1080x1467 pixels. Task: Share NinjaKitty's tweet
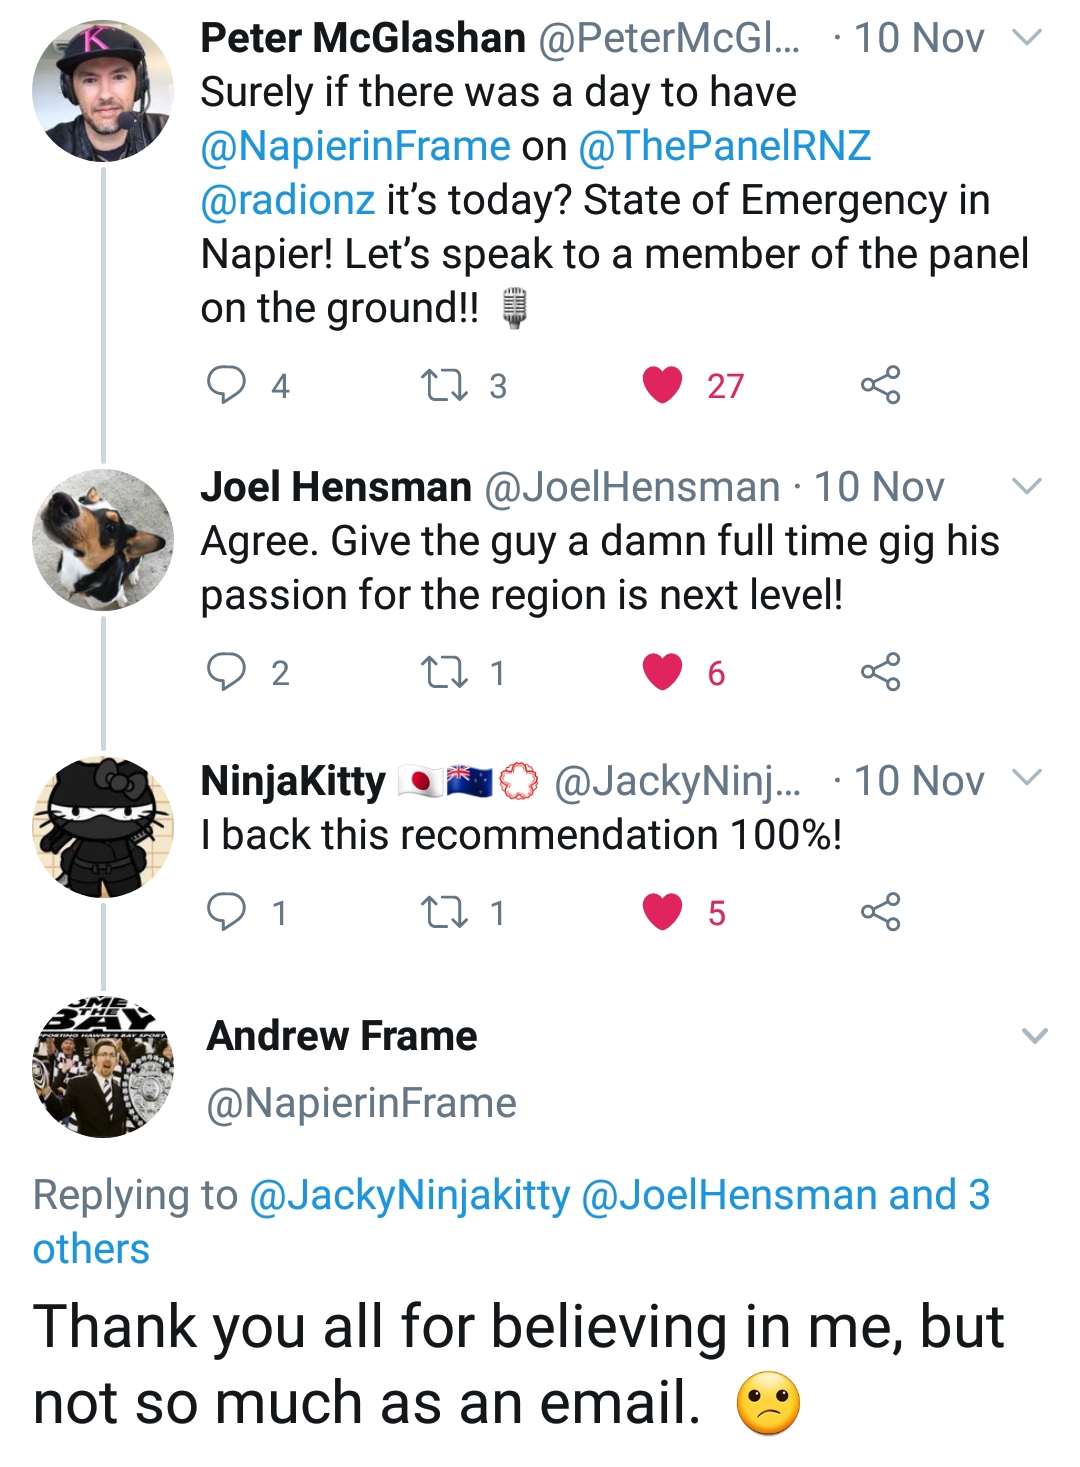click(880, 912)
